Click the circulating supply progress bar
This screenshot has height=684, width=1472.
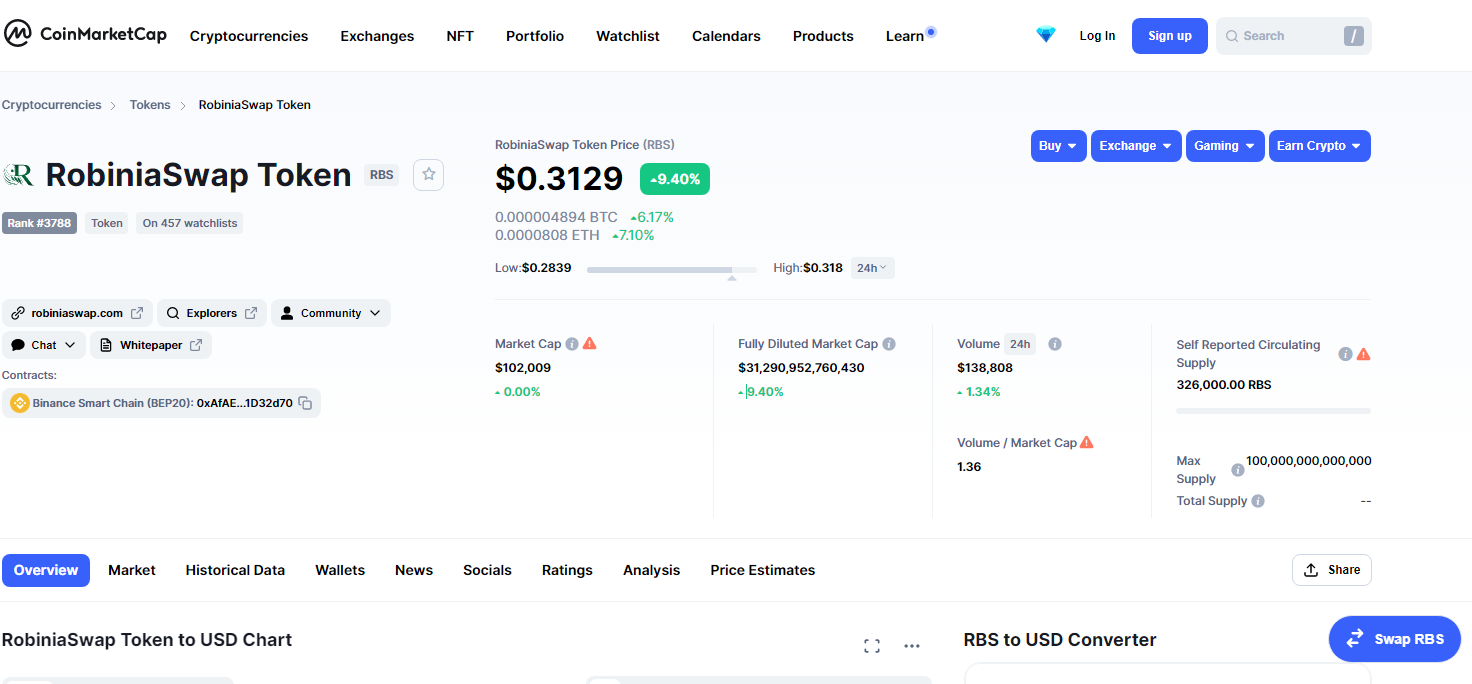[1273, 411]
